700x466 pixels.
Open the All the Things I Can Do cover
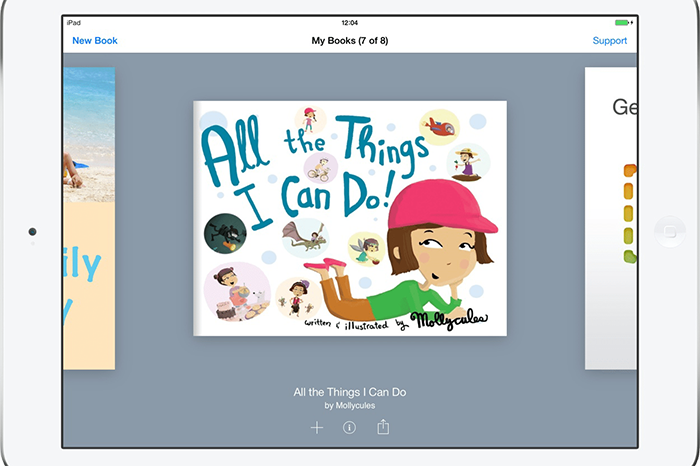click(x=350, y=218)
